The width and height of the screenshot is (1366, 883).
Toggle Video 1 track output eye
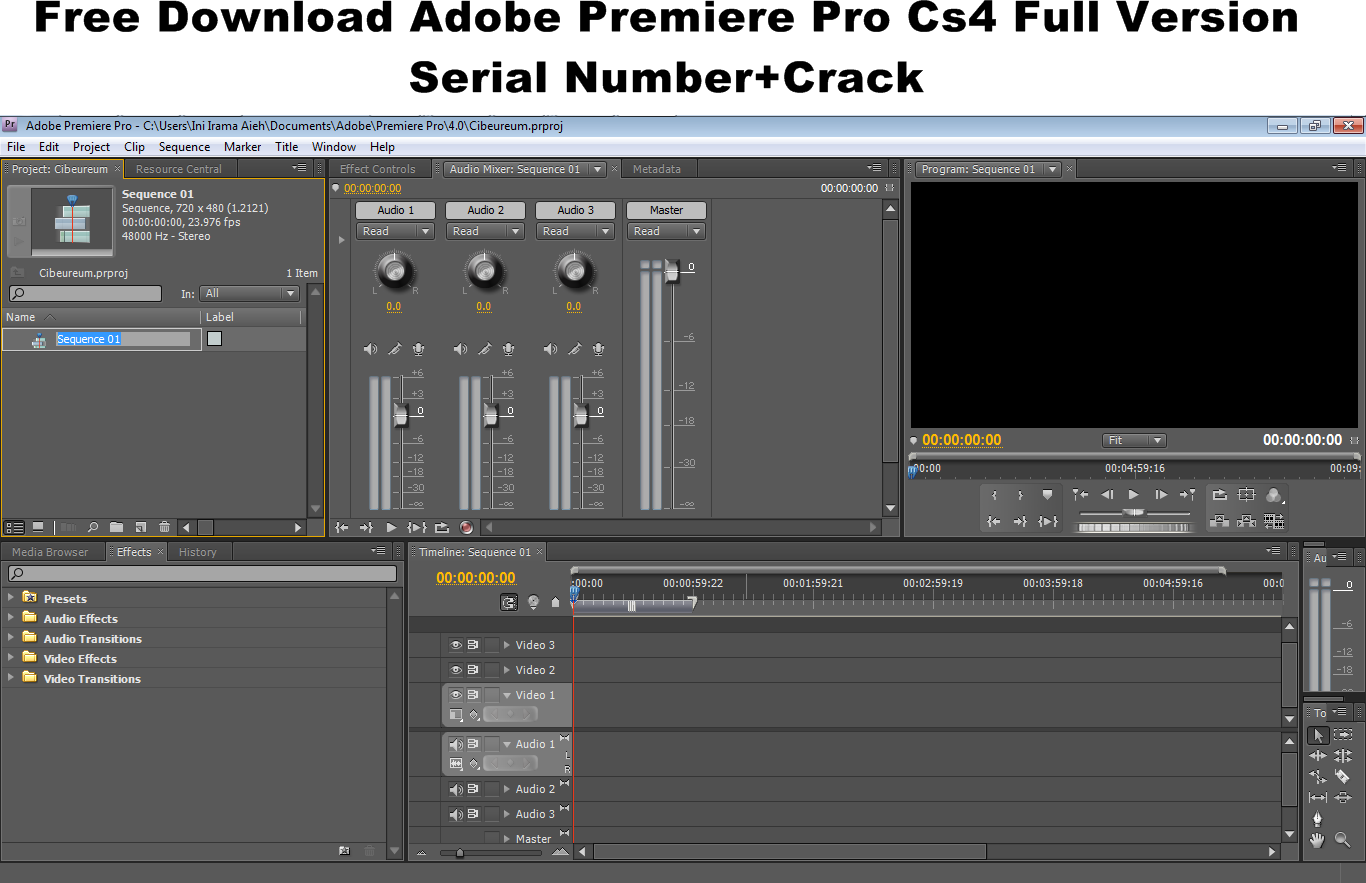456,695
